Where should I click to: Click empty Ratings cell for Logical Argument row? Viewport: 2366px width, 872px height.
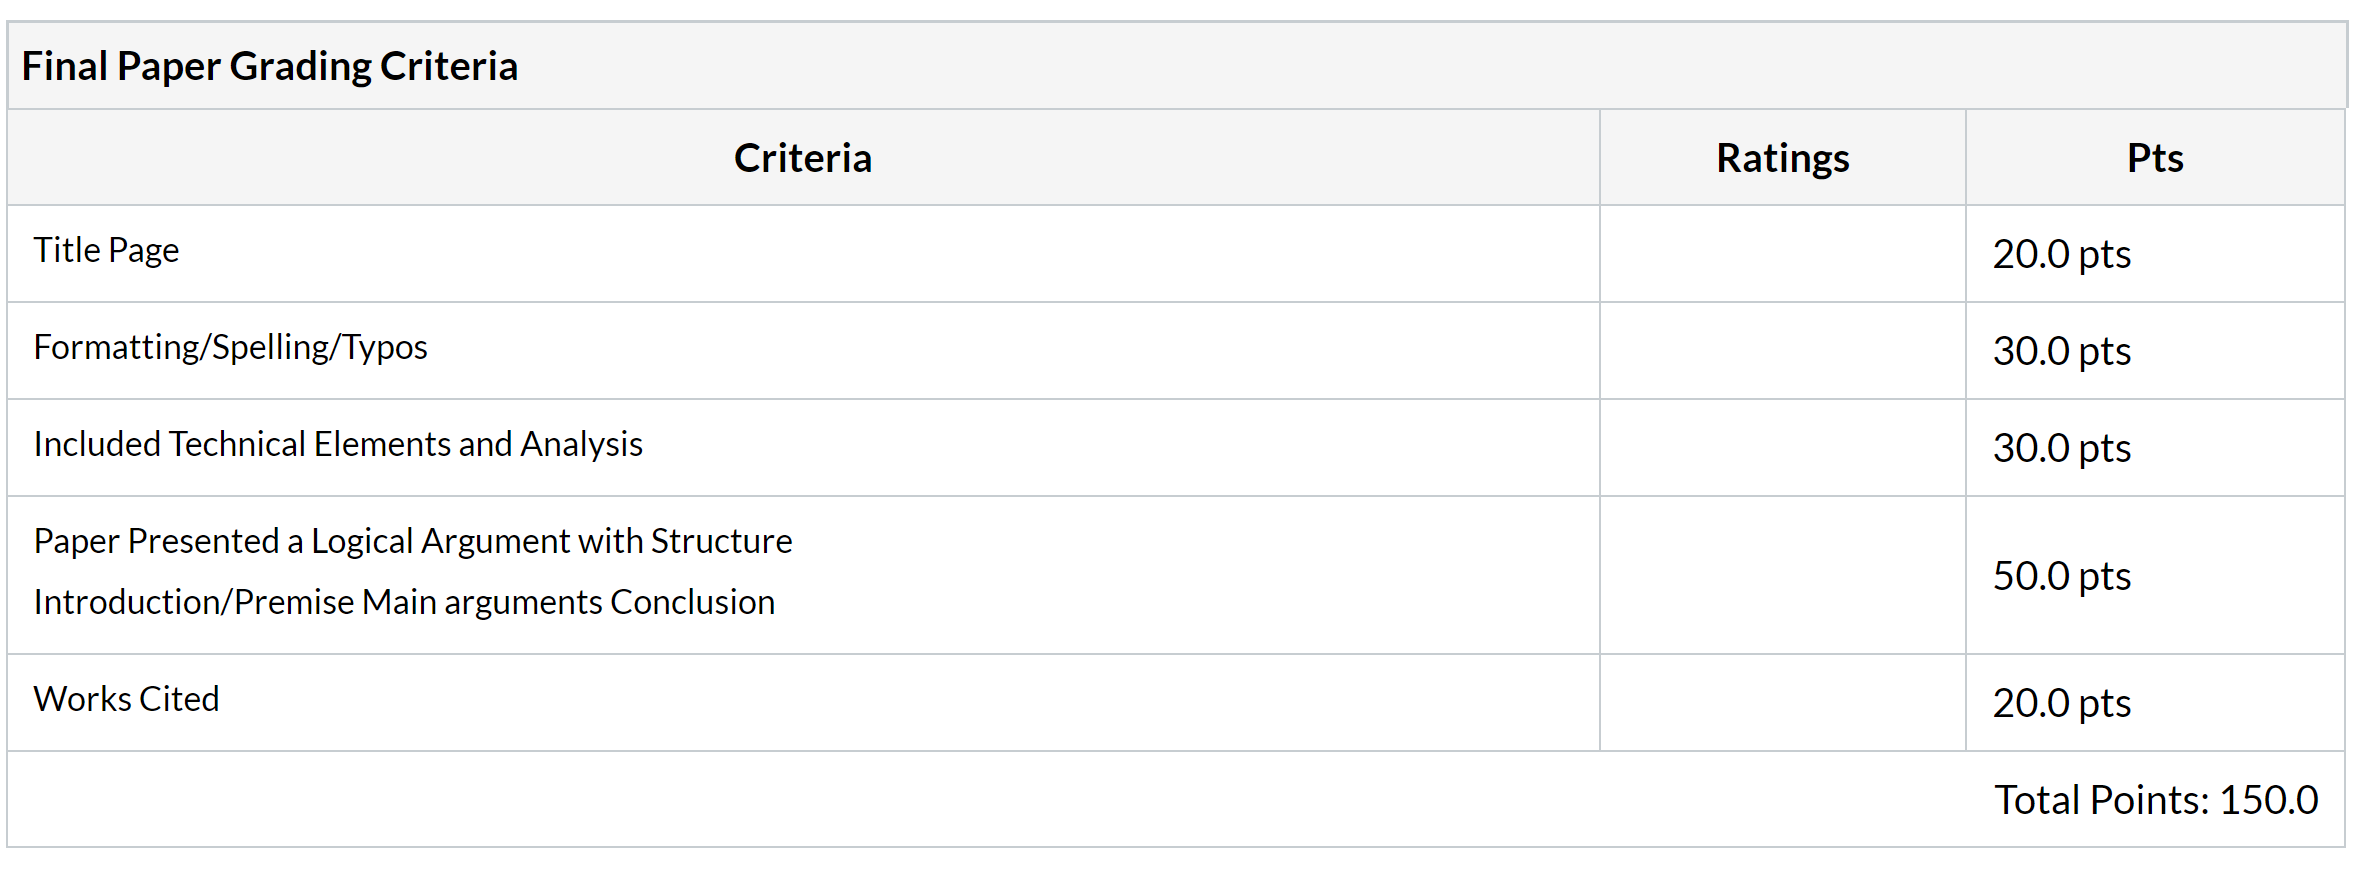(x=1783, y=576)
